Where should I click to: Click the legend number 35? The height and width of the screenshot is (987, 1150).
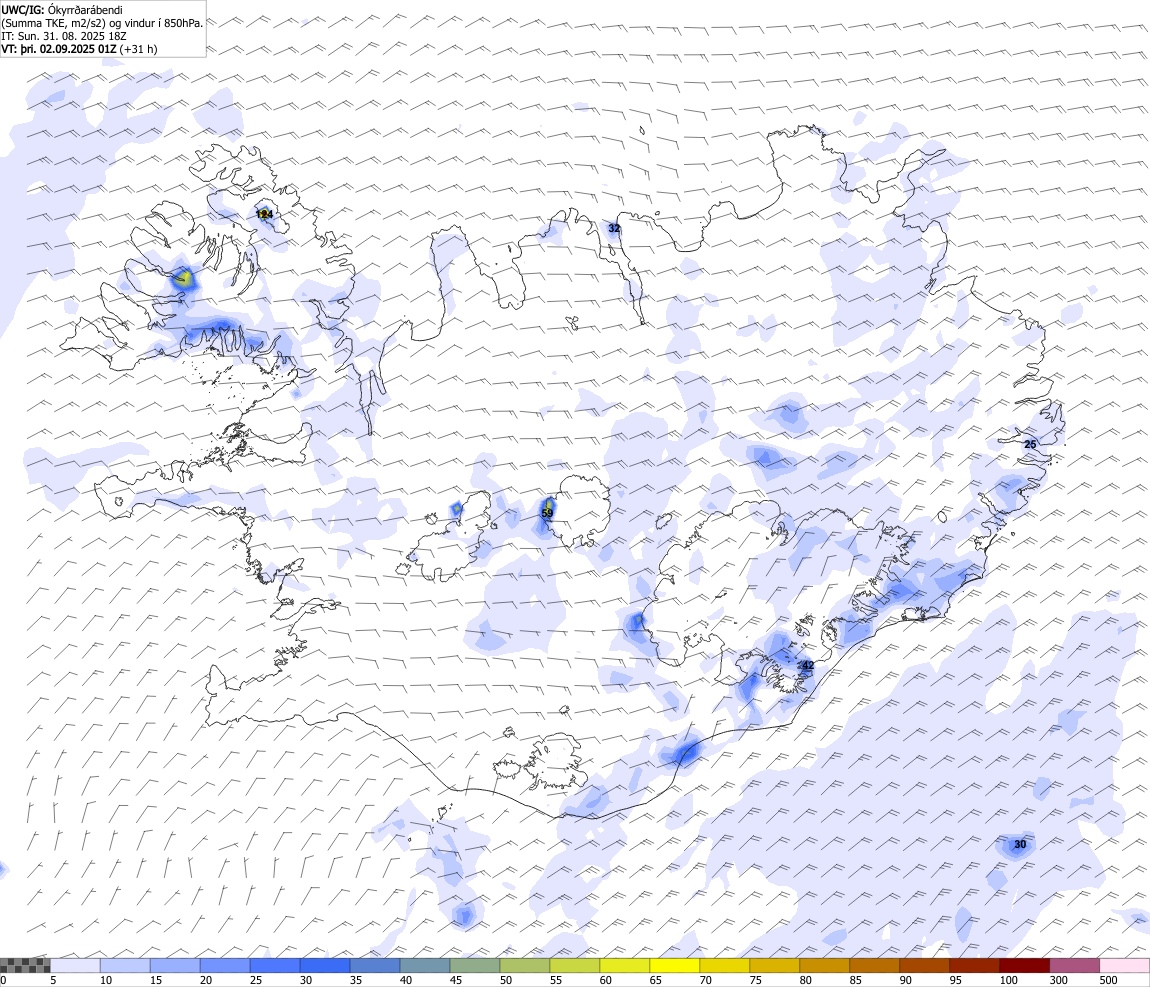(356, 980)
